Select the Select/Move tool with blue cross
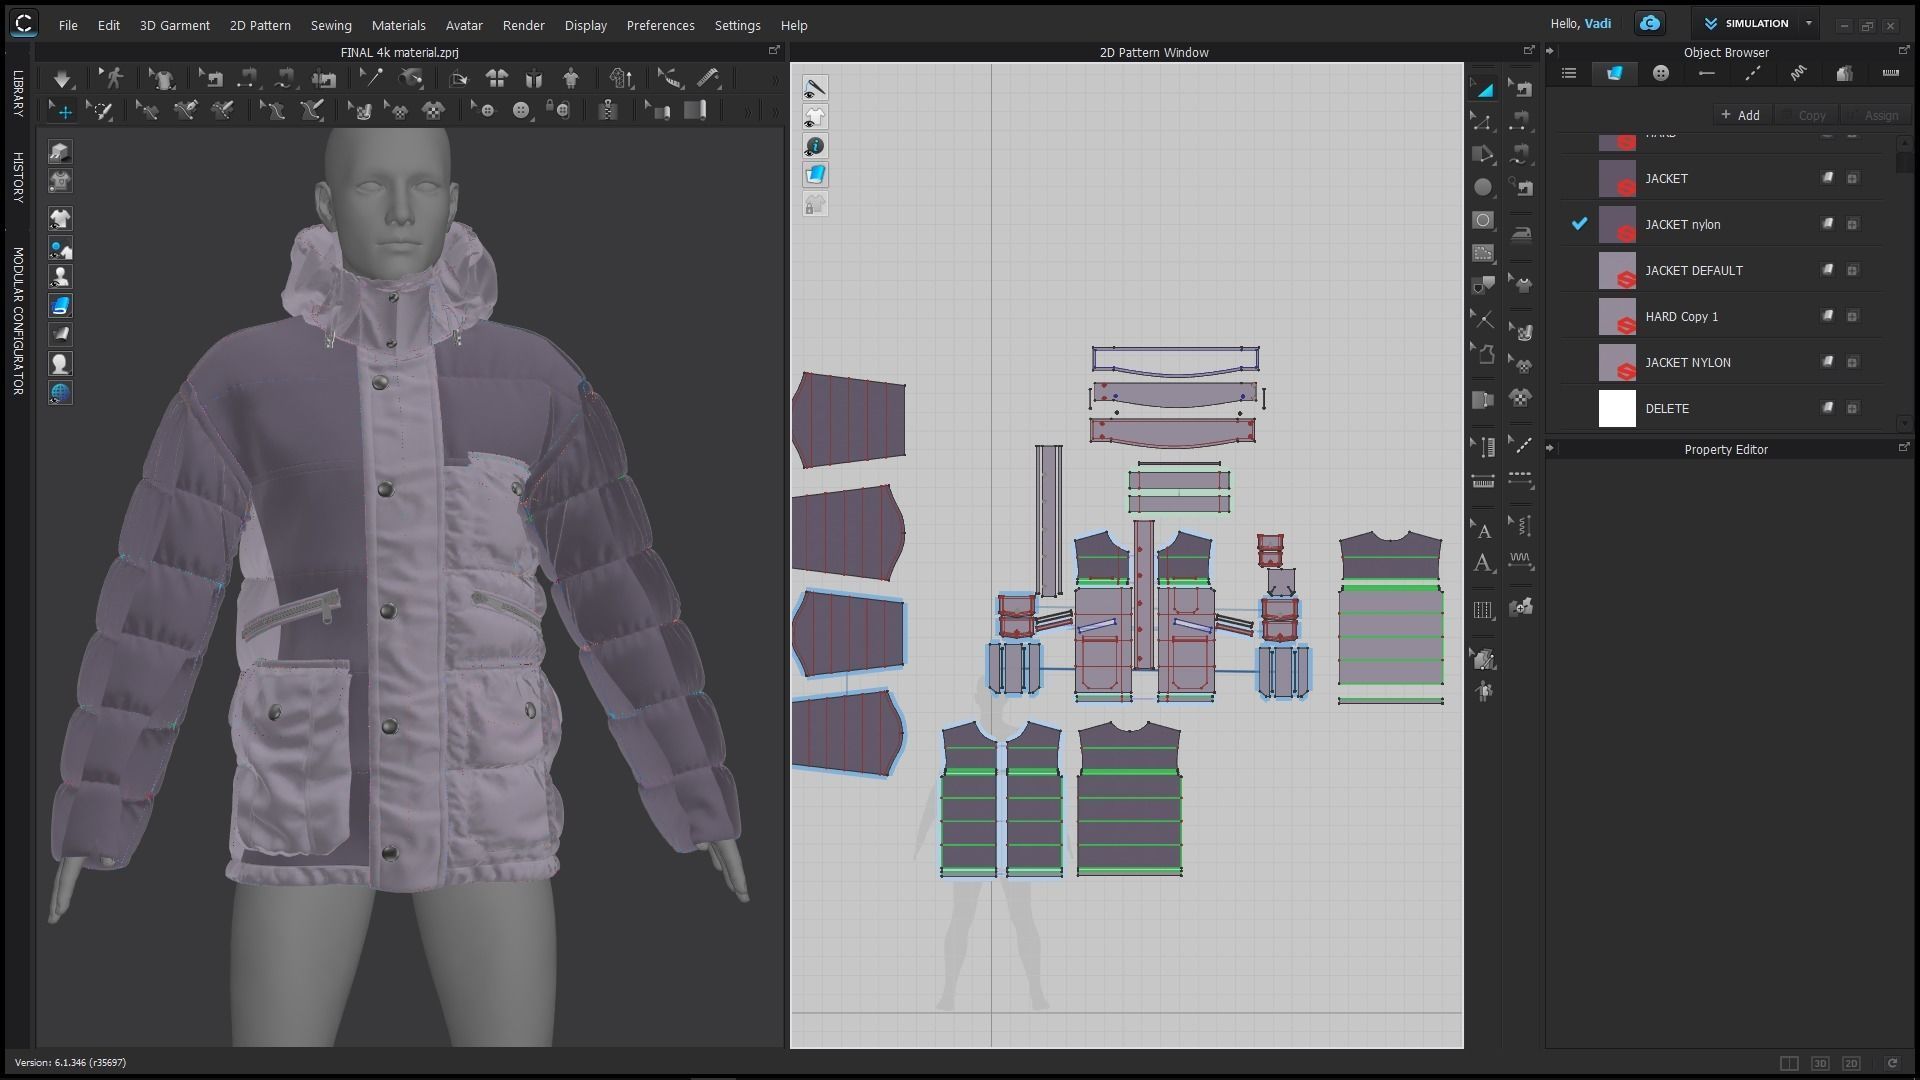Image resolution: width=1920 pixels, height=1080 pixels. (x=62, y=110)
